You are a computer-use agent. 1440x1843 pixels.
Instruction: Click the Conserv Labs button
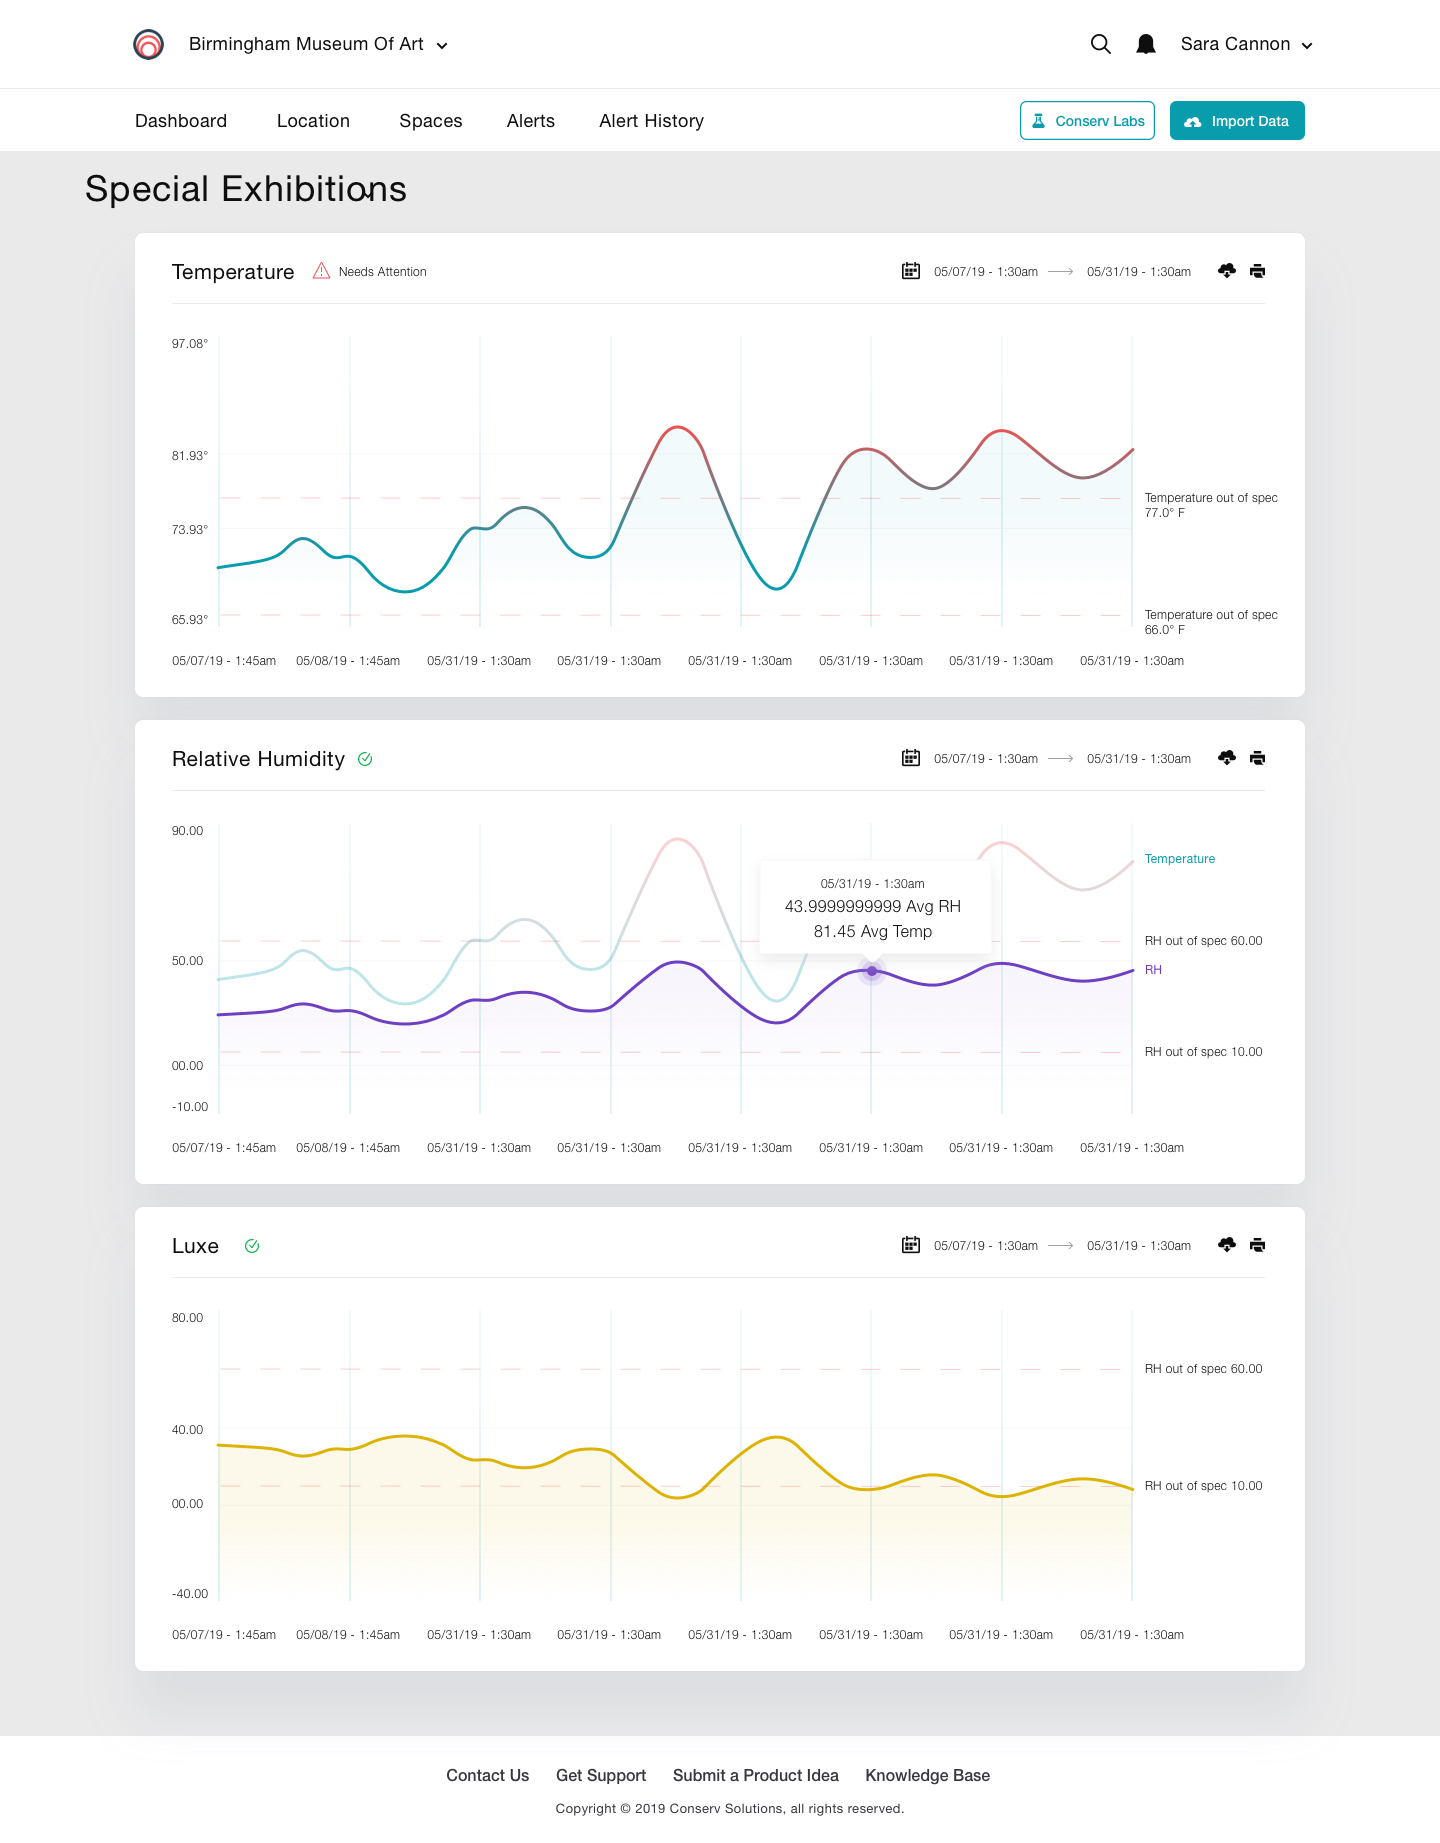click(x=1087, y=121)
